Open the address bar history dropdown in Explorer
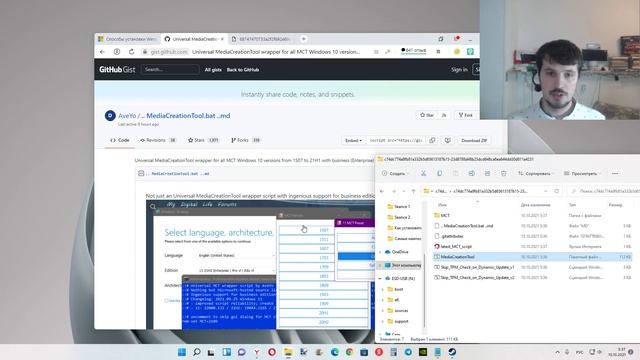The image size is (640, 360). coord(545,191)
